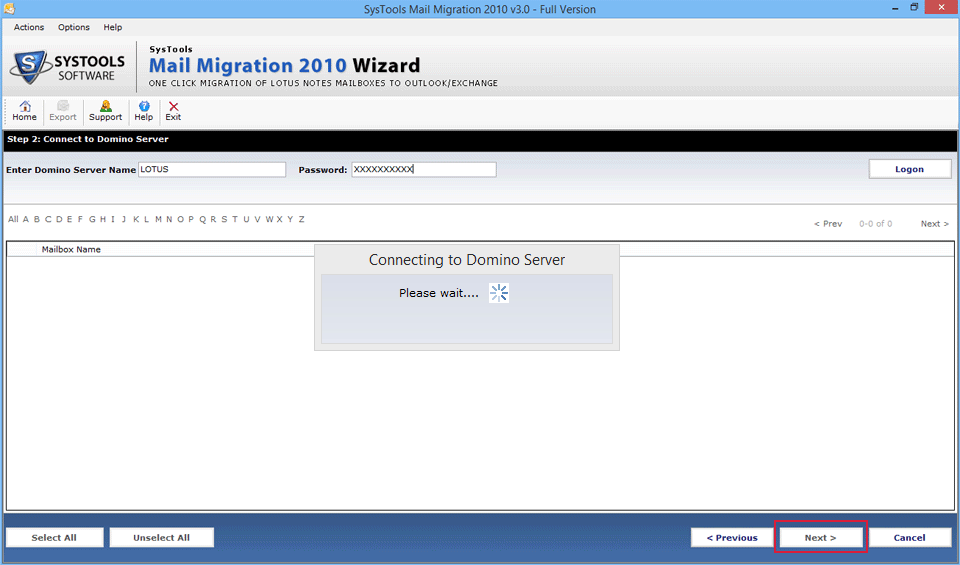Click the loading spinner in the dialog
The width and height of the screenshot is (960, 565).
(x=498, y=293)
